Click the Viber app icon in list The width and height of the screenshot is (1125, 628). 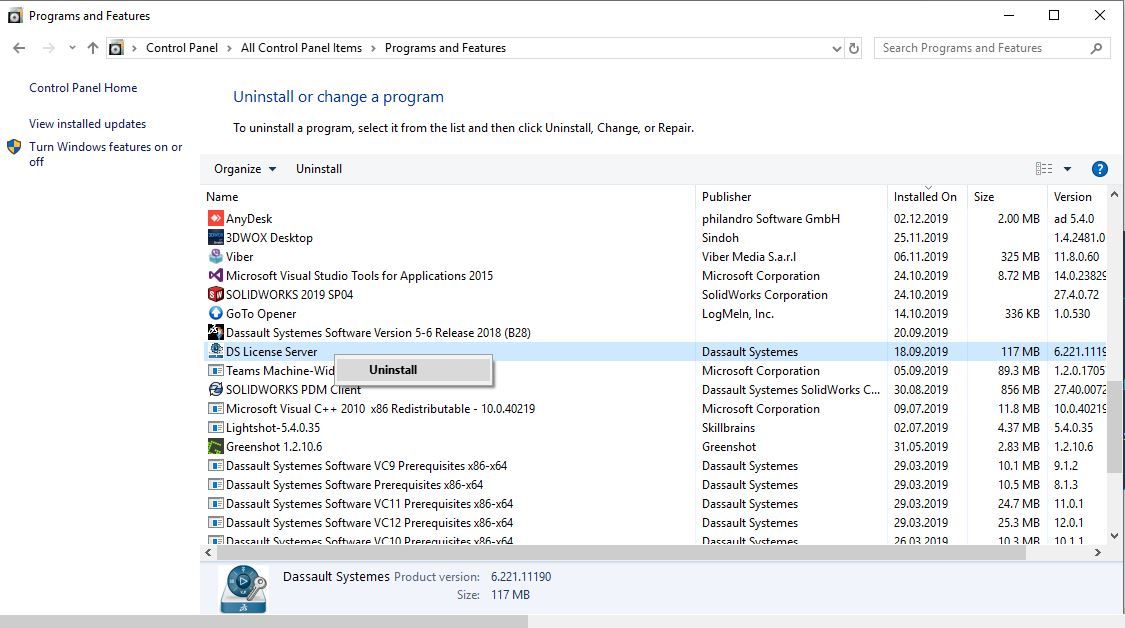tap(215, 257)
